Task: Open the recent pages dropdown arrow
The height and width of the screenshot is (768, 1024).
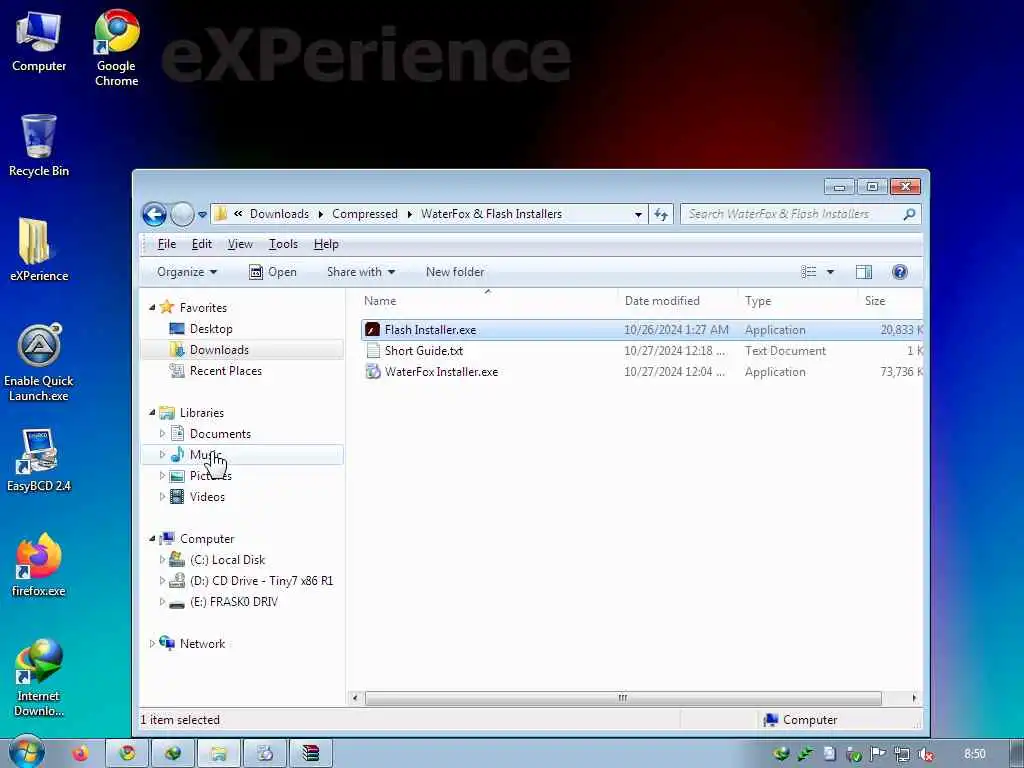Action: [x=202, y=214]
